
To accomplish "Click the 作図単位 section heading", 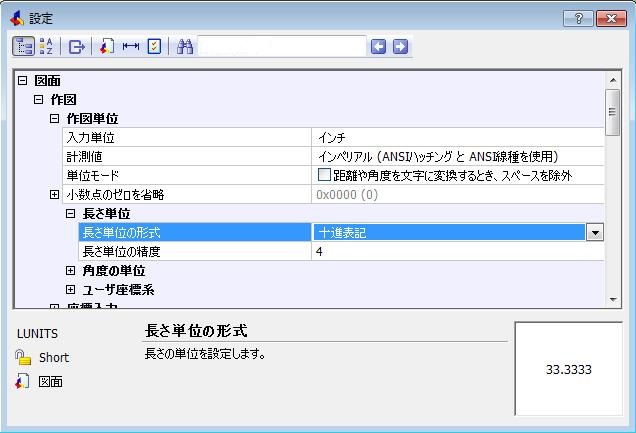I will [92, 118].
